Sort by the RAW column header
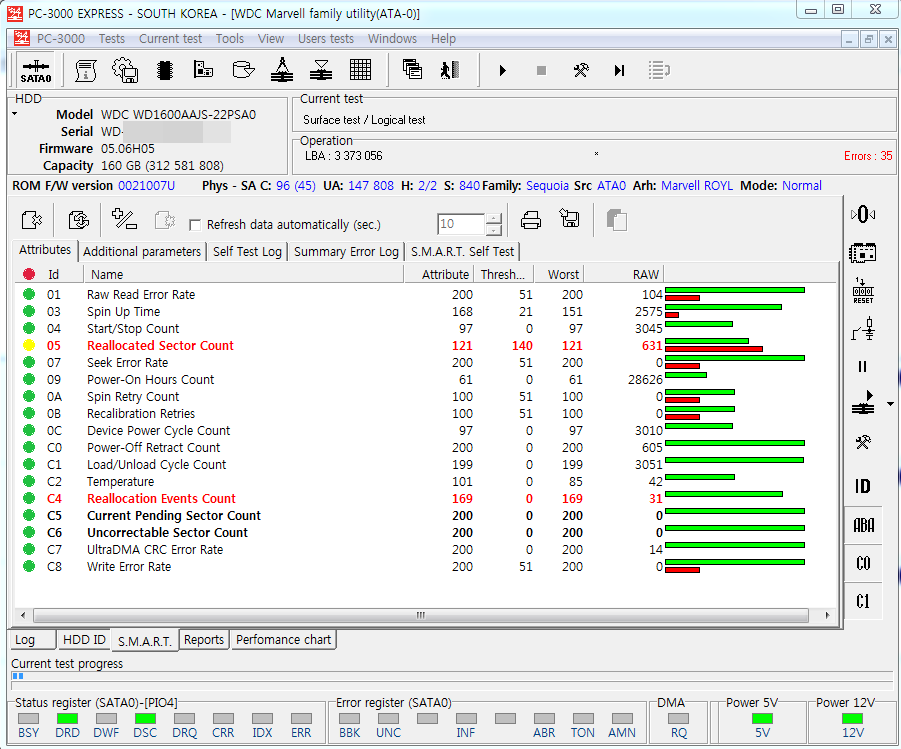The height and width of the screenshot is (749, 901). 624,274
